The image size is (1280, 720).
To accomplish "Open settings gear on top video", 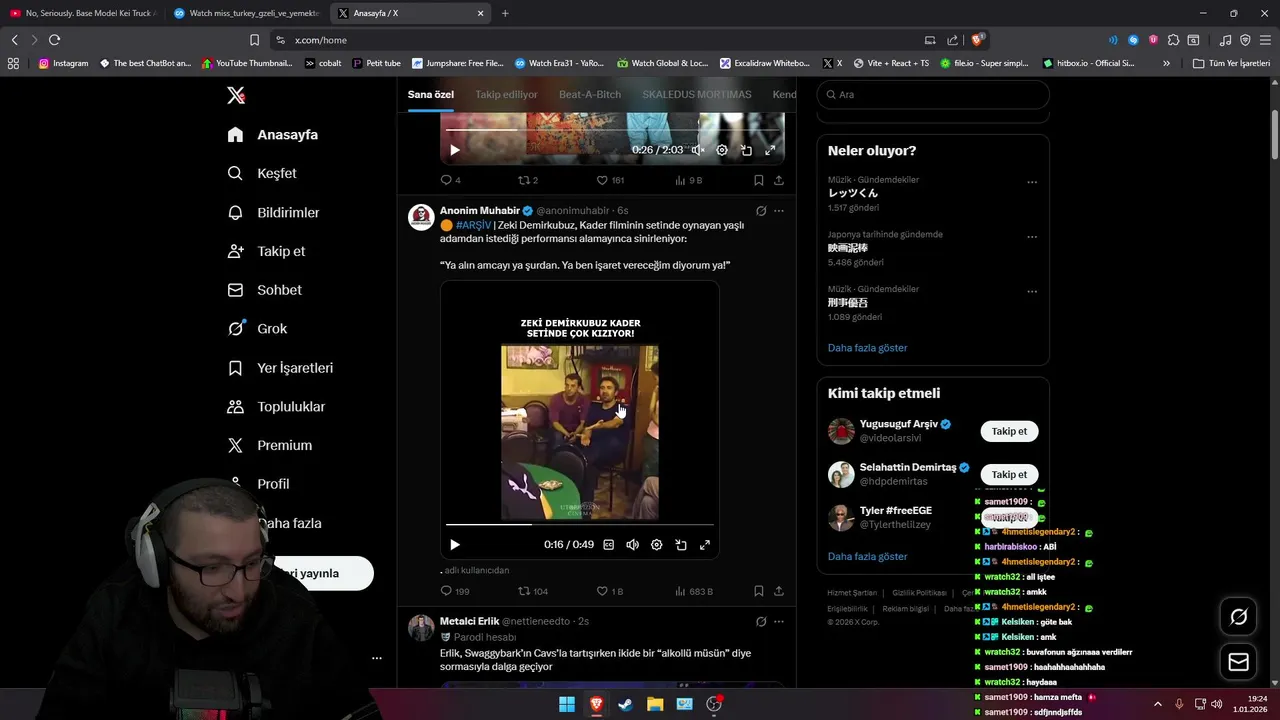I will point(722,150).
